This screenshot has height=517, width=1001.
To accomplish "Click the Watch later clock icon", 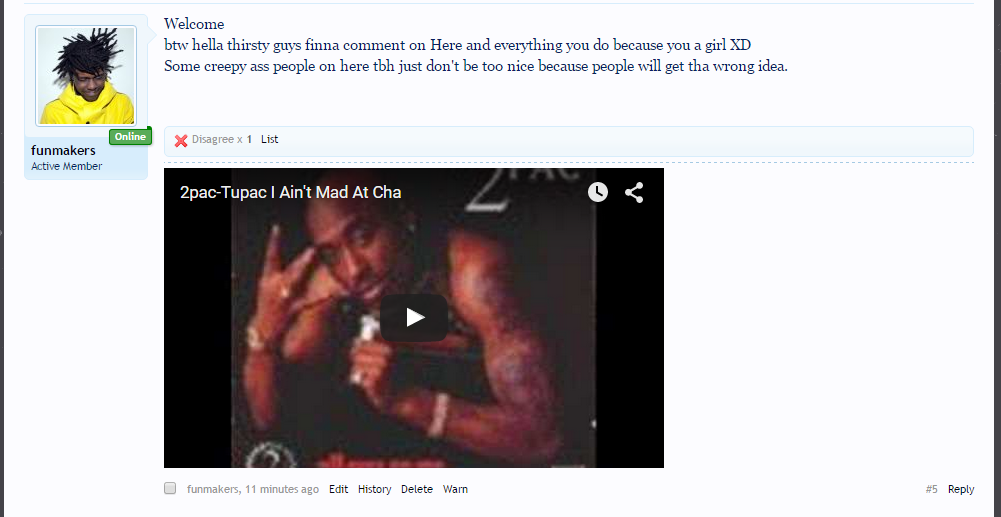I will 598,192.
